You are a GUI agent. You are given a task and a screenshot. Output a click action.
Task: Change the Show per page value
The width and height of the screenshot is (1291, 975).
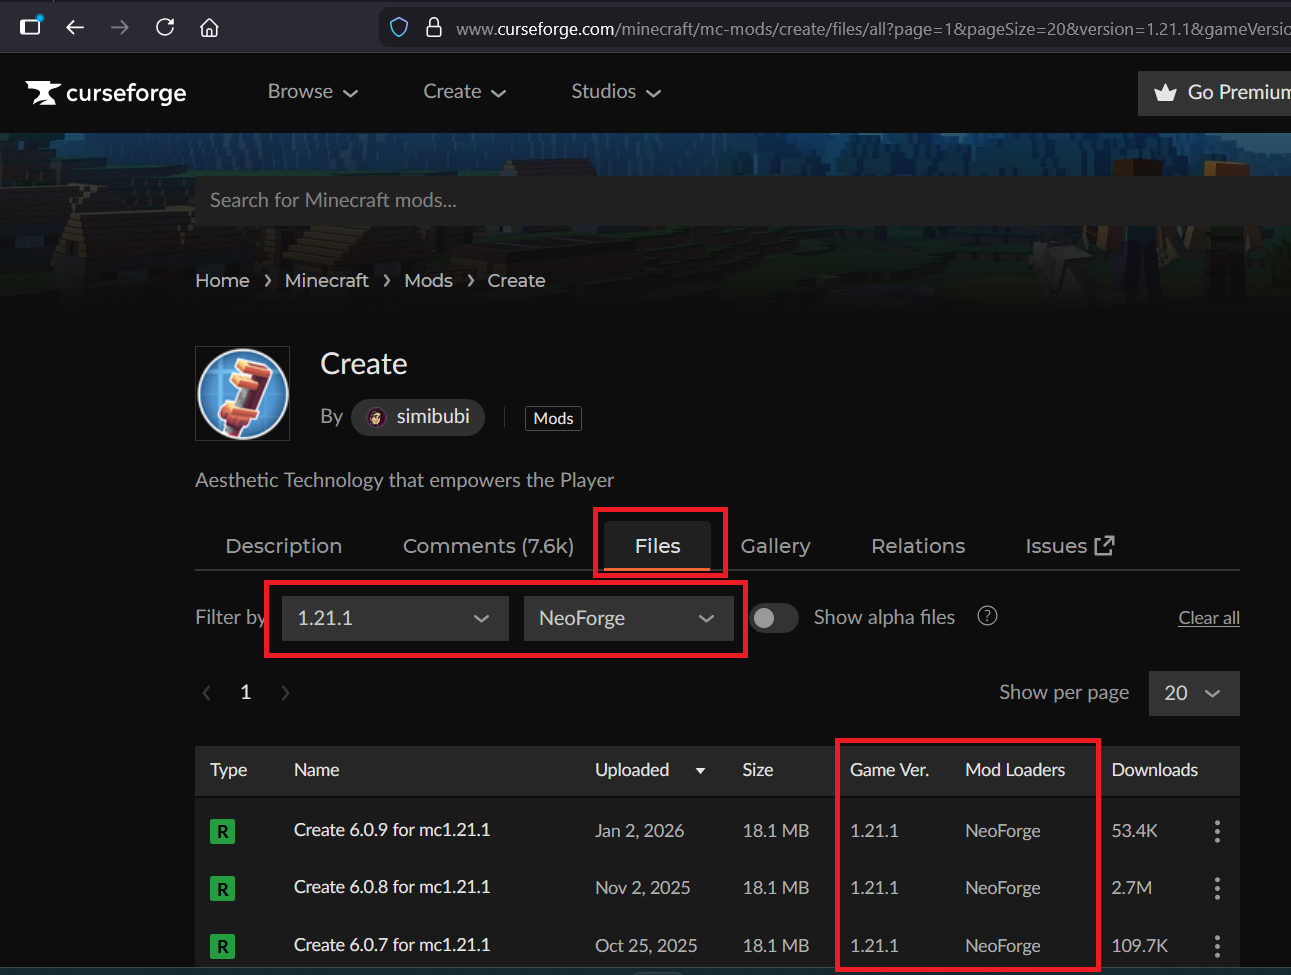pos(1193,693)
